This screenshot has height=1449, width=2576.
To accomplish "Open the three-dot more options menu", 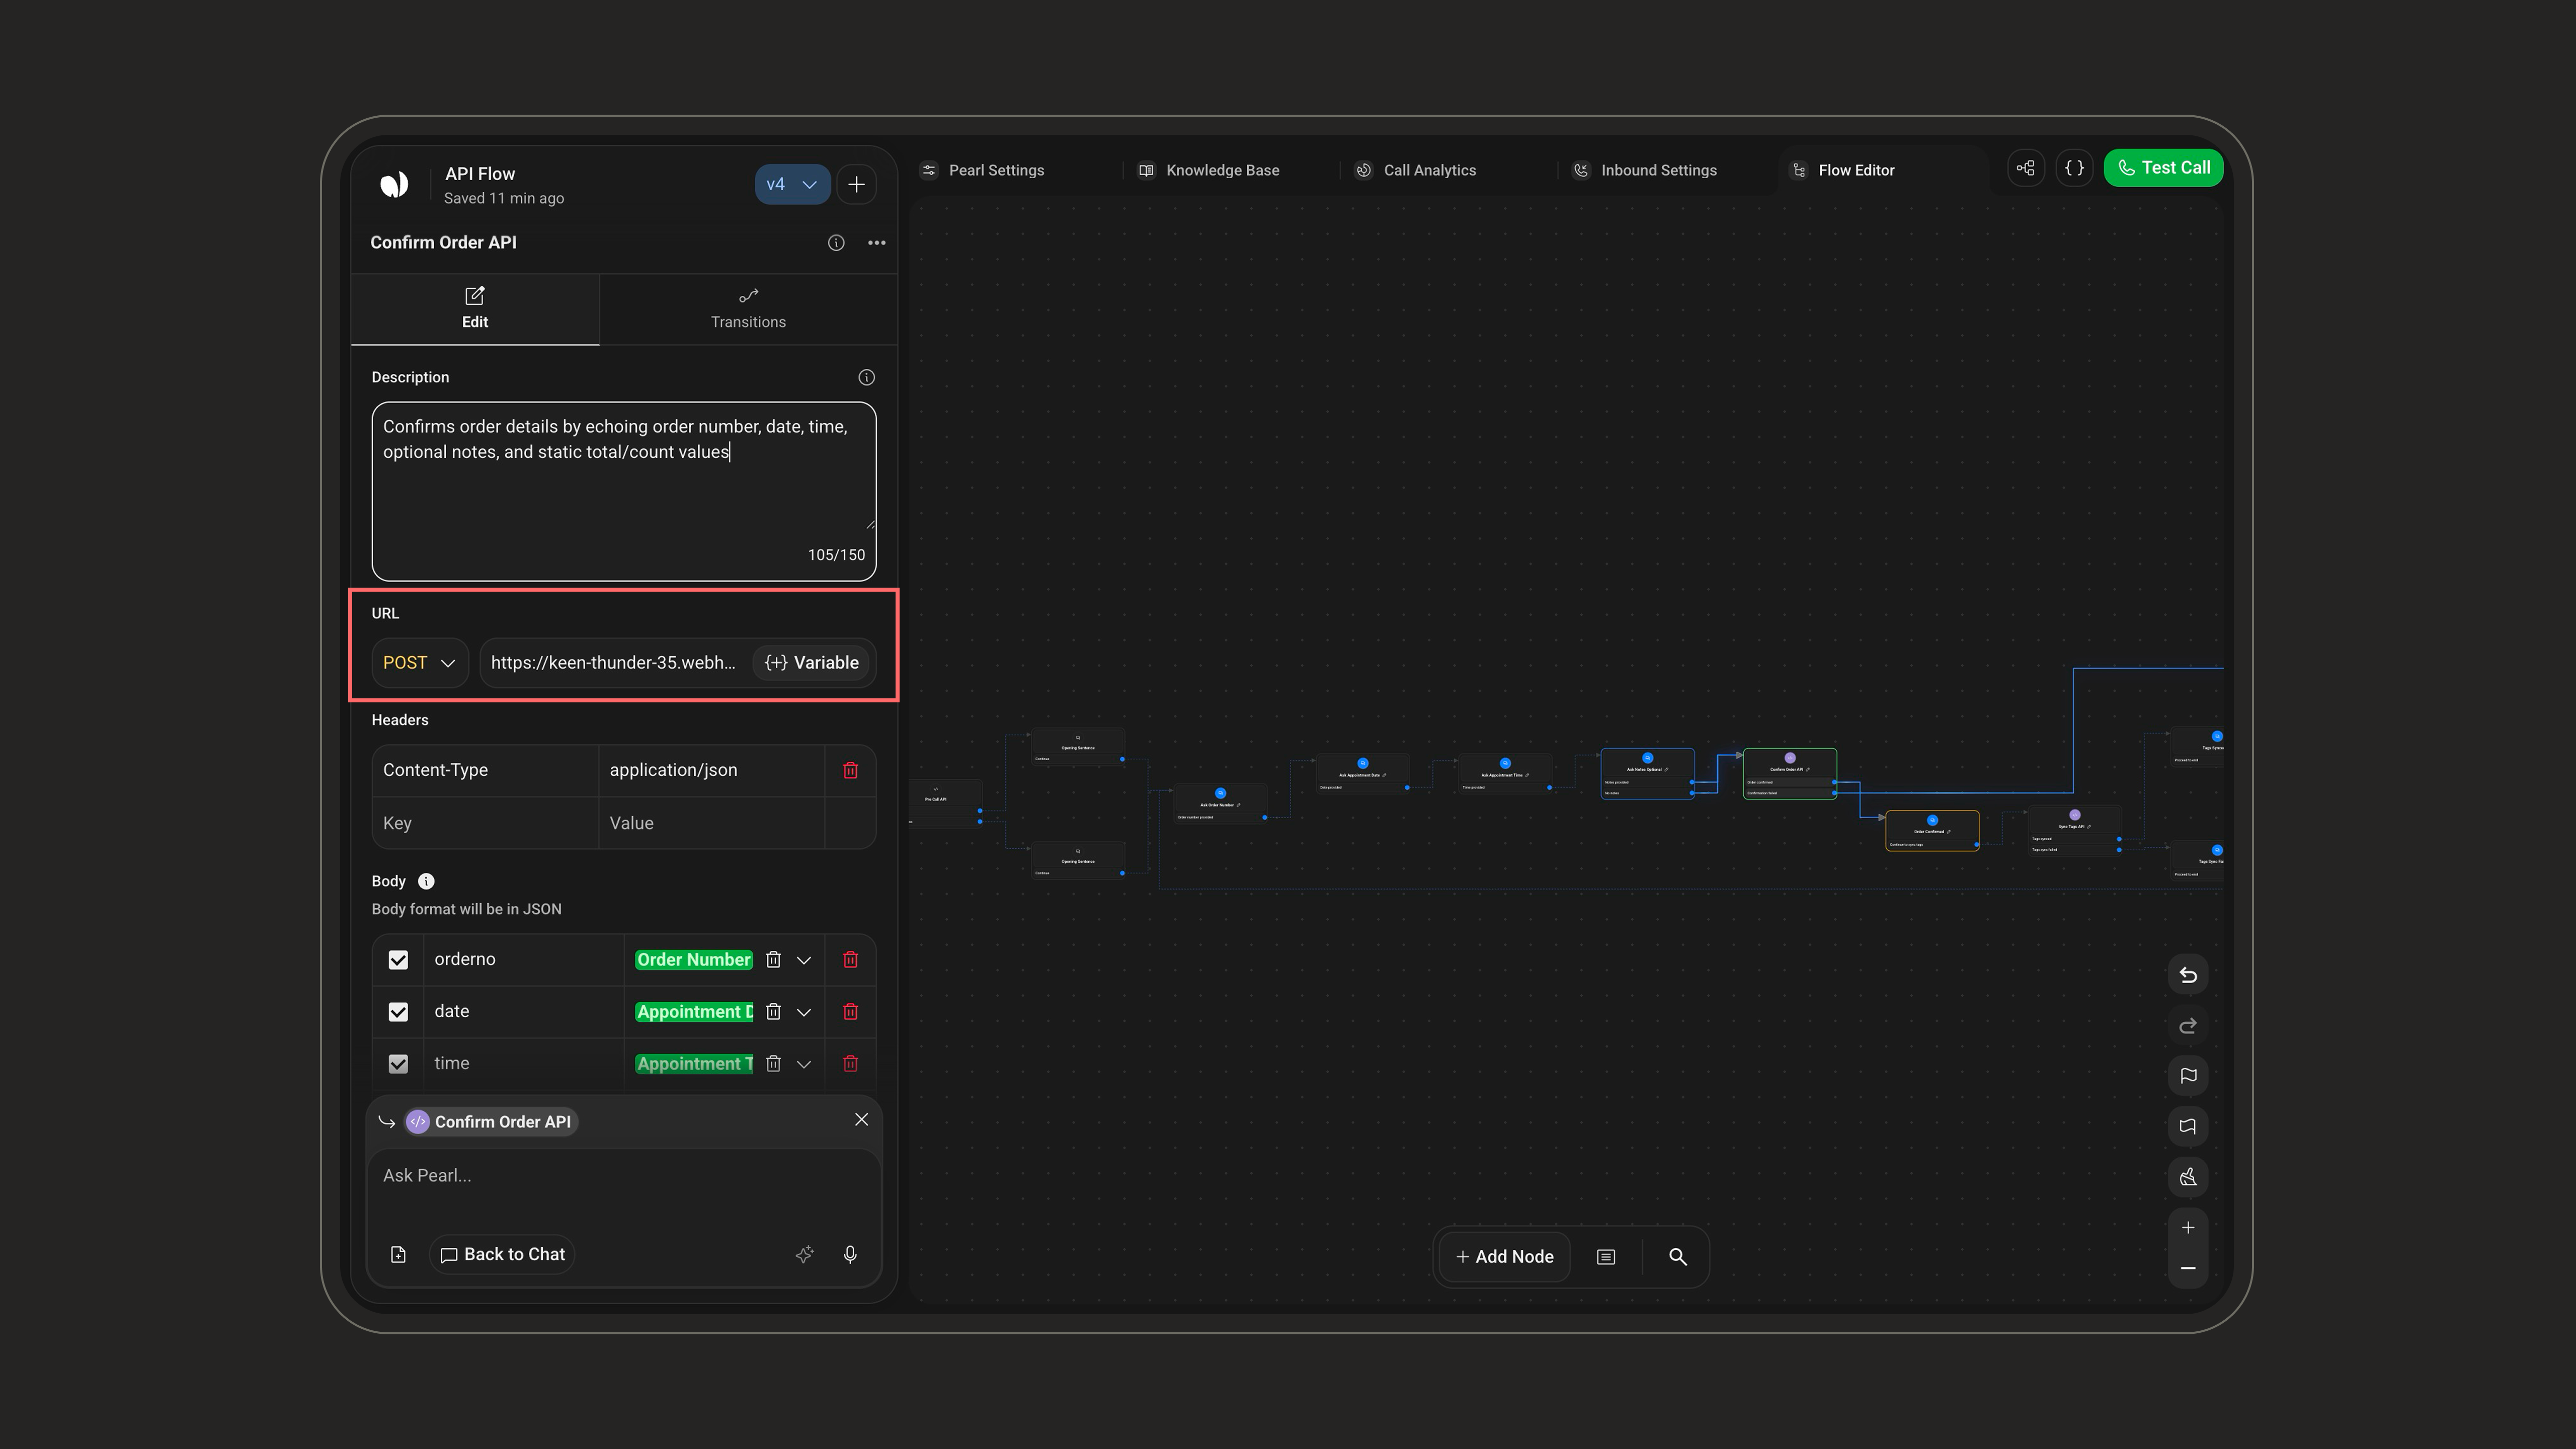I will pyautogui.click(x=877, y=243).
